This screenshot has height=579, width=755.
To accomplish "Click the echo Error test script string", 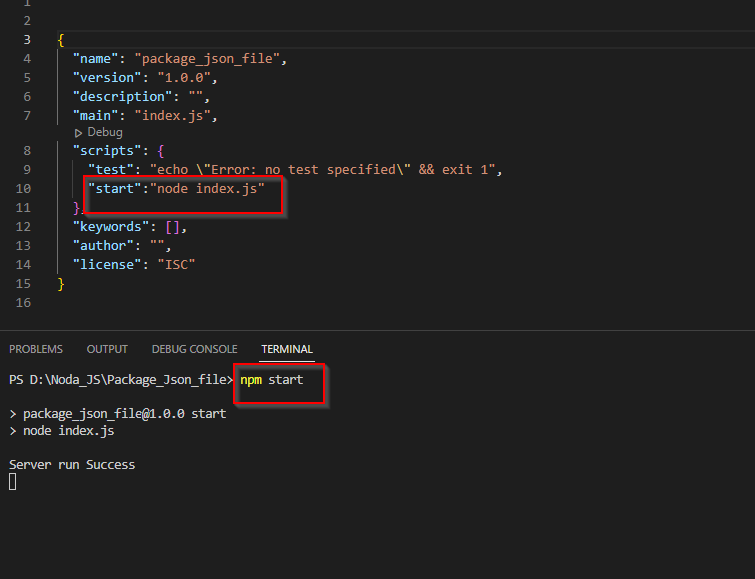I will click(x=323, y=170).
